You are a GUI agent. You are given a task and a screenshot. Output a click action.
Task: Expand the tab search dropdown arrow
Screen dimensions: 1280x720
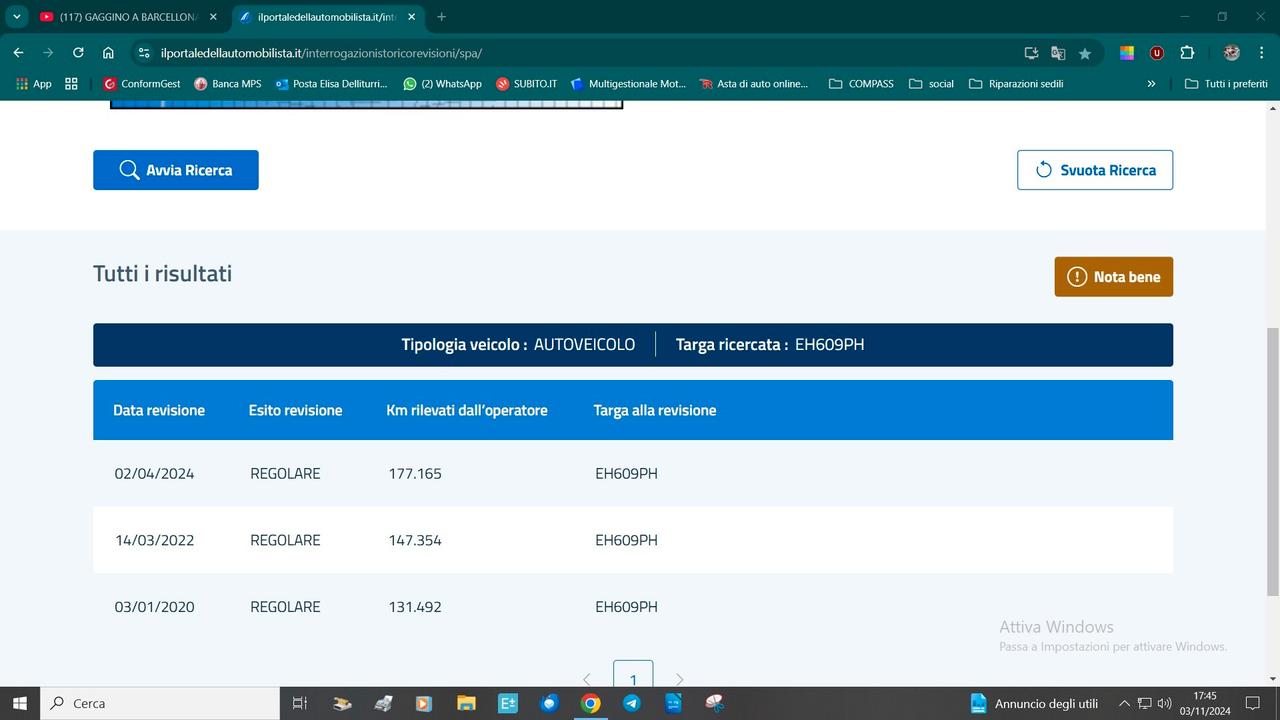click(16, 17)
